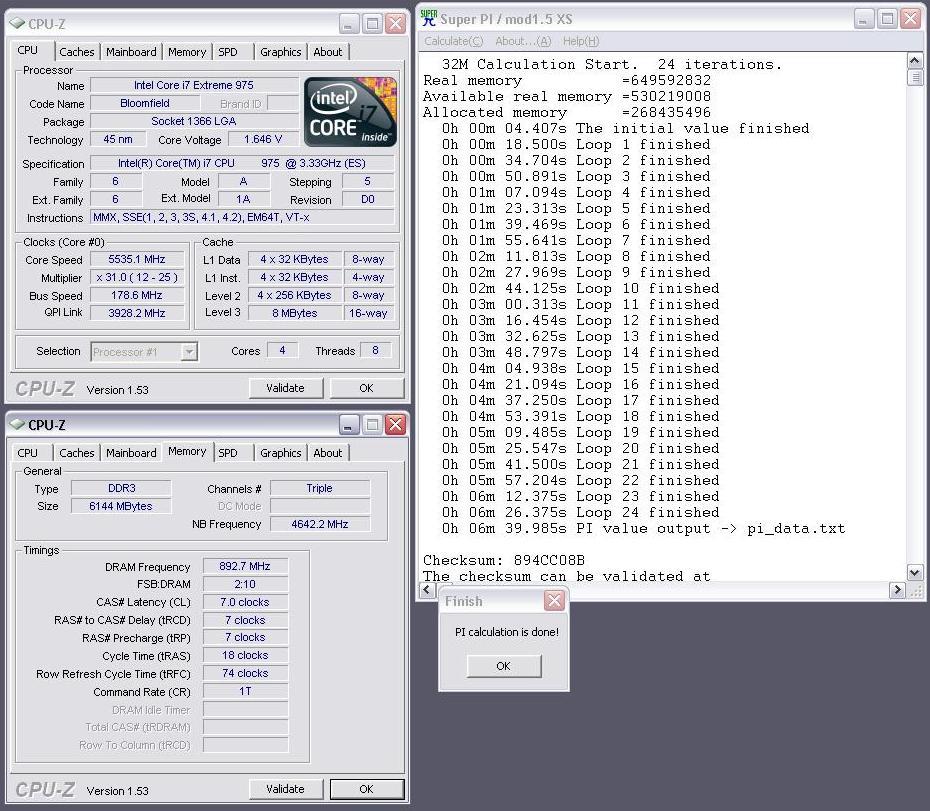
Task: Click the Command Rate value 1T
Action: tap(245, 691)
